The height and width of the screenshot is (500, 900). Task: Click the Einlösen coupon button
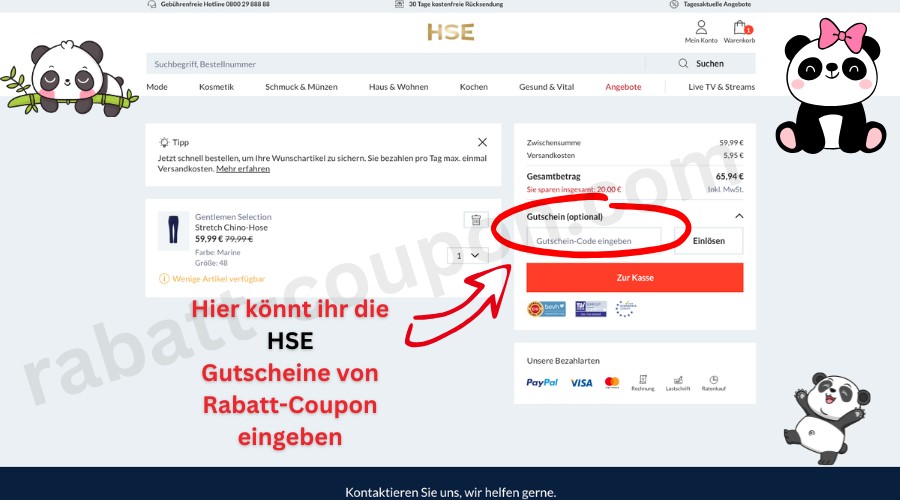click(x=708, y=241)
